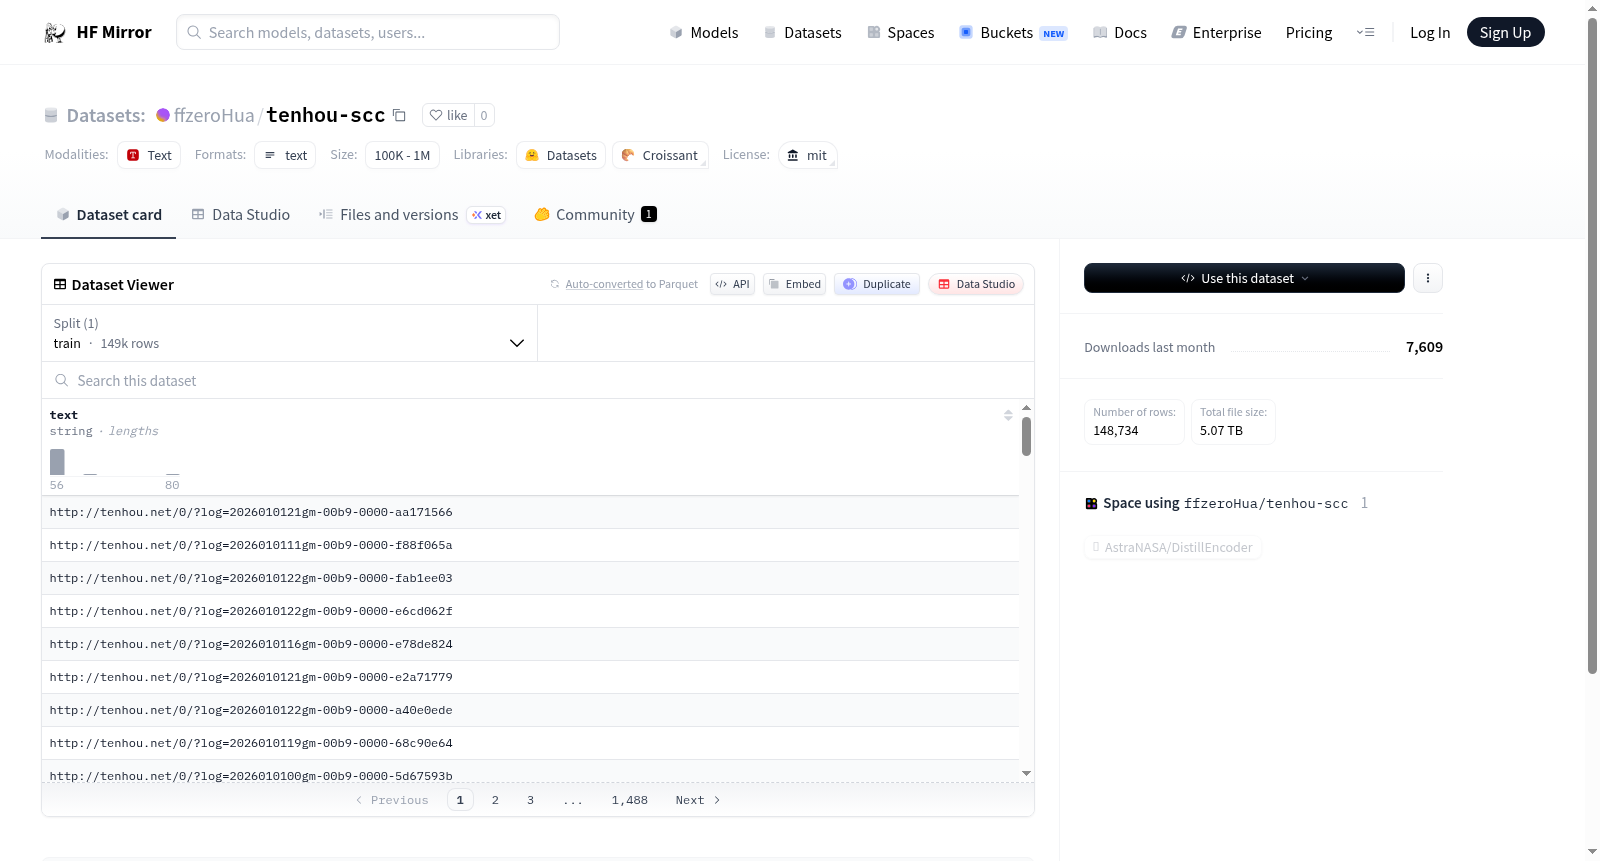Click the Sign Up button
This screenshot has height=861, width=1600.
[x=1505, y=32]
